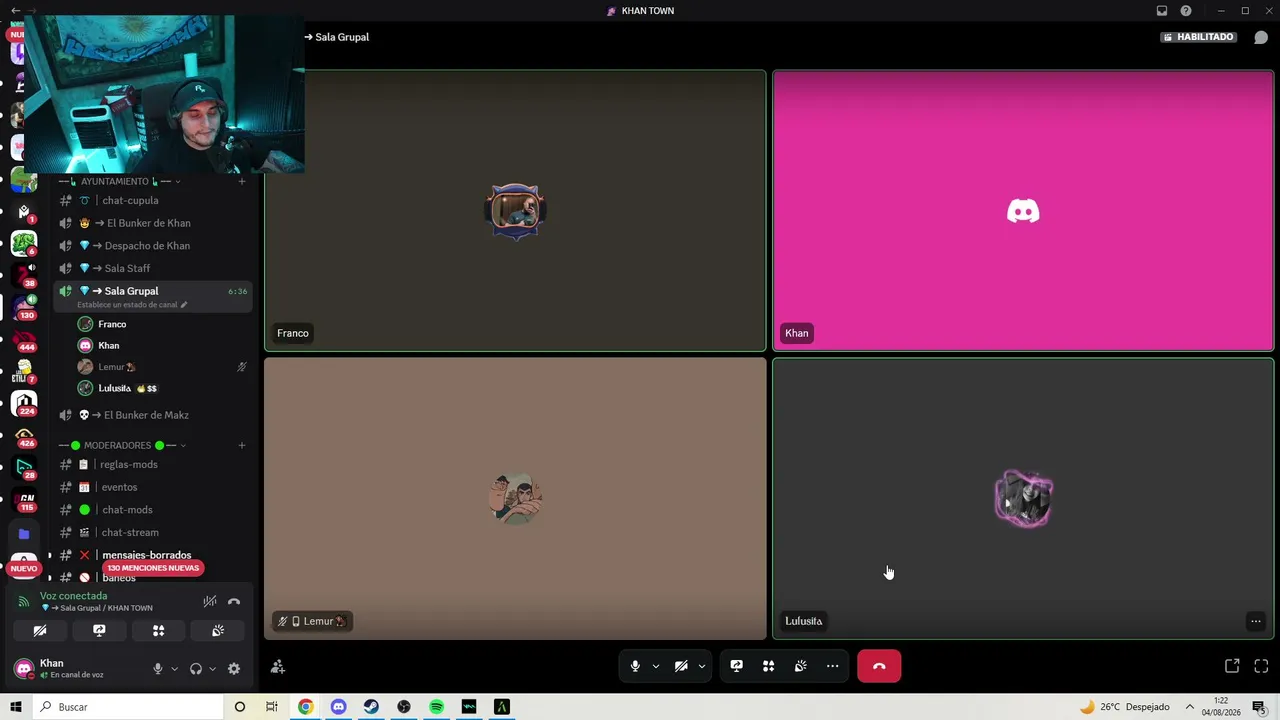Viewport: 1280px width, 720px height.
Task: Open Khan user profile avatar
Action: pyautogui.click(x=23, y=668)
